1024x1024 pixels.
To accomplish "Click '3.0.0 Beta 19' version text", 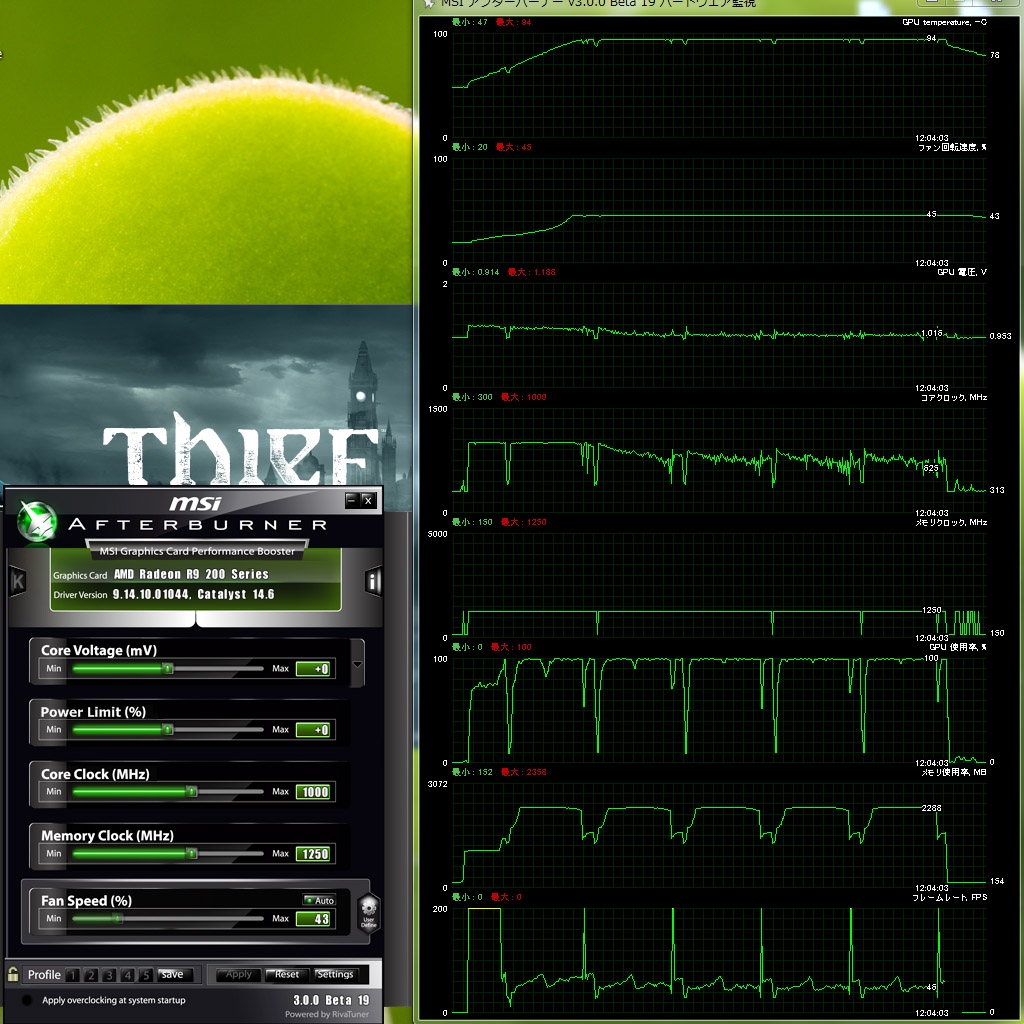I will tap(331, 1000).
